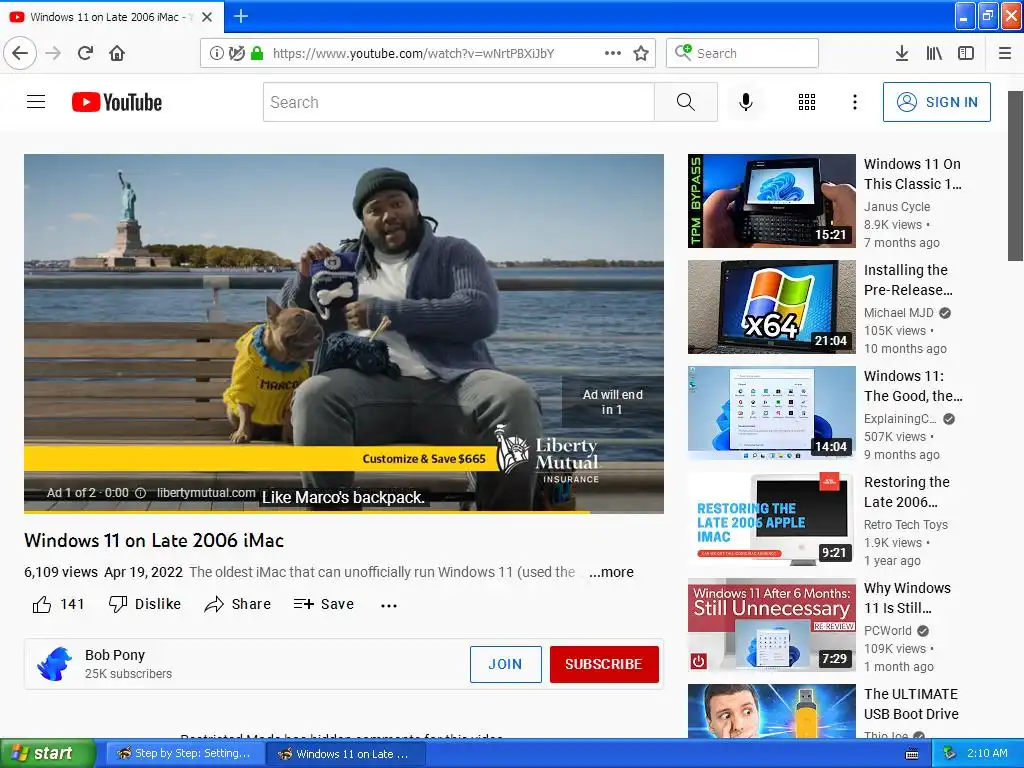Click the system tray icon beside the clock
1024x768 pixels.
point(950,754)
